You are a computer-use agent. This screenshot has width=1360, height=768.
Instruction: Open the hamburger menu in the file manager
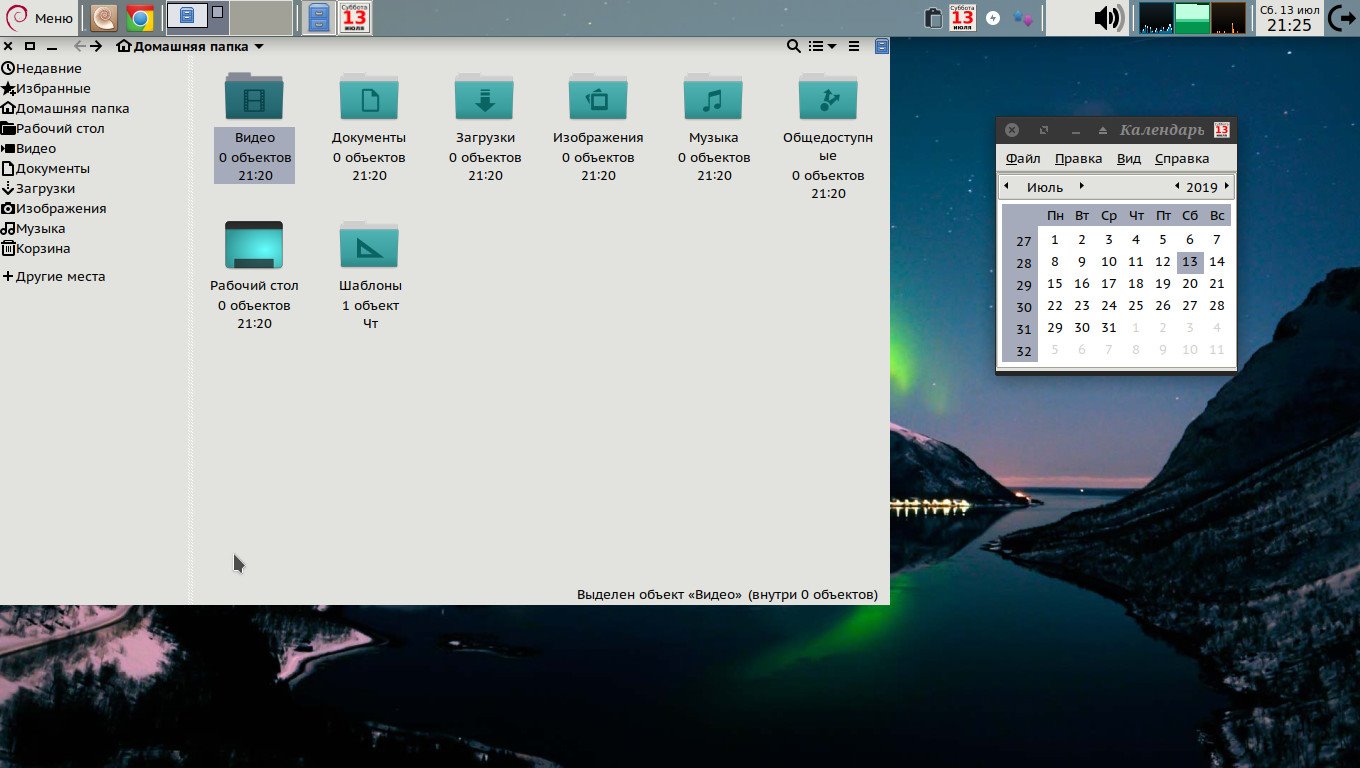tap(854, 46)
